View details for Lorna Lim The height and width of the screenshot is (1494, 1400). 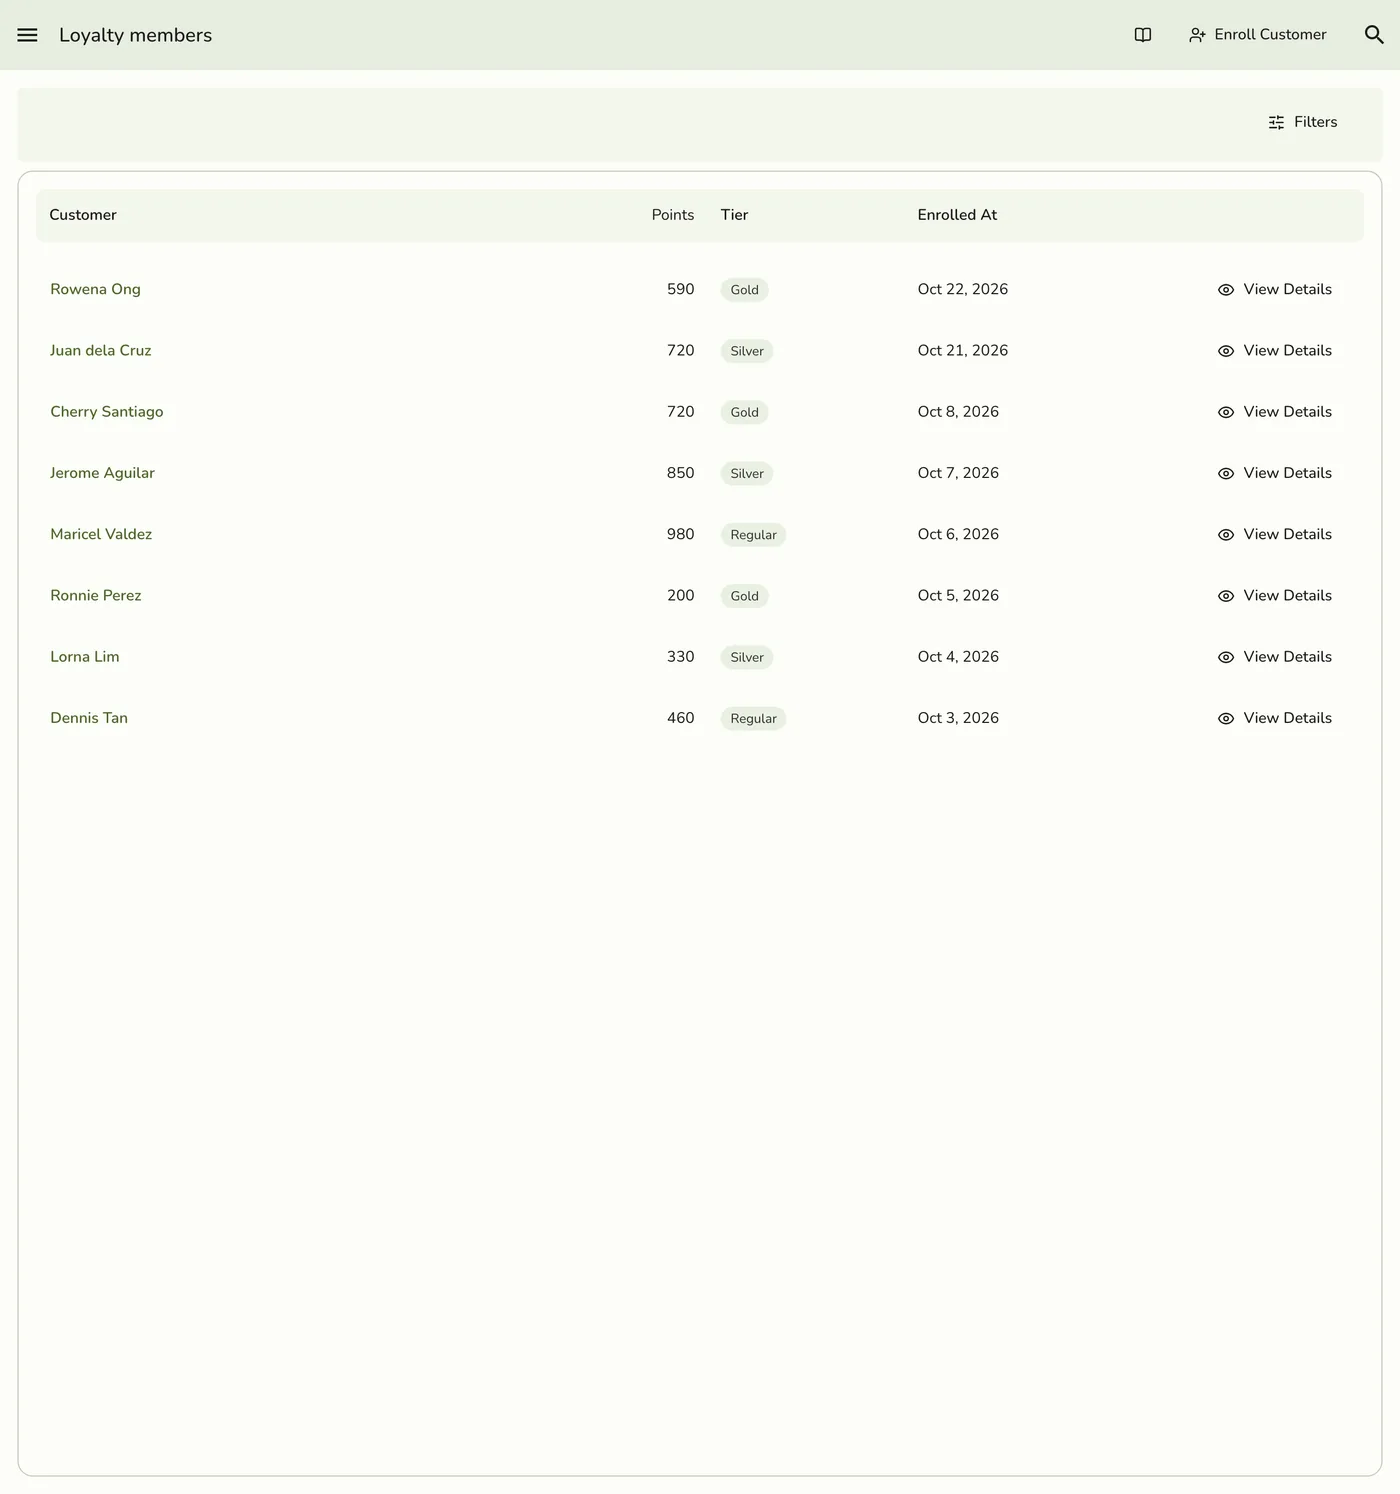(1274, 657)
